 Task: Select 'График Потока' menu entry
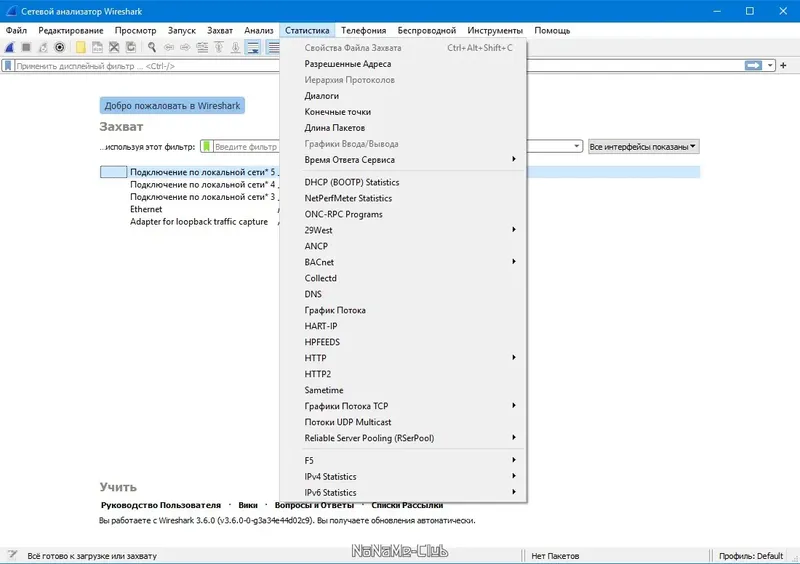click(403, 310)
